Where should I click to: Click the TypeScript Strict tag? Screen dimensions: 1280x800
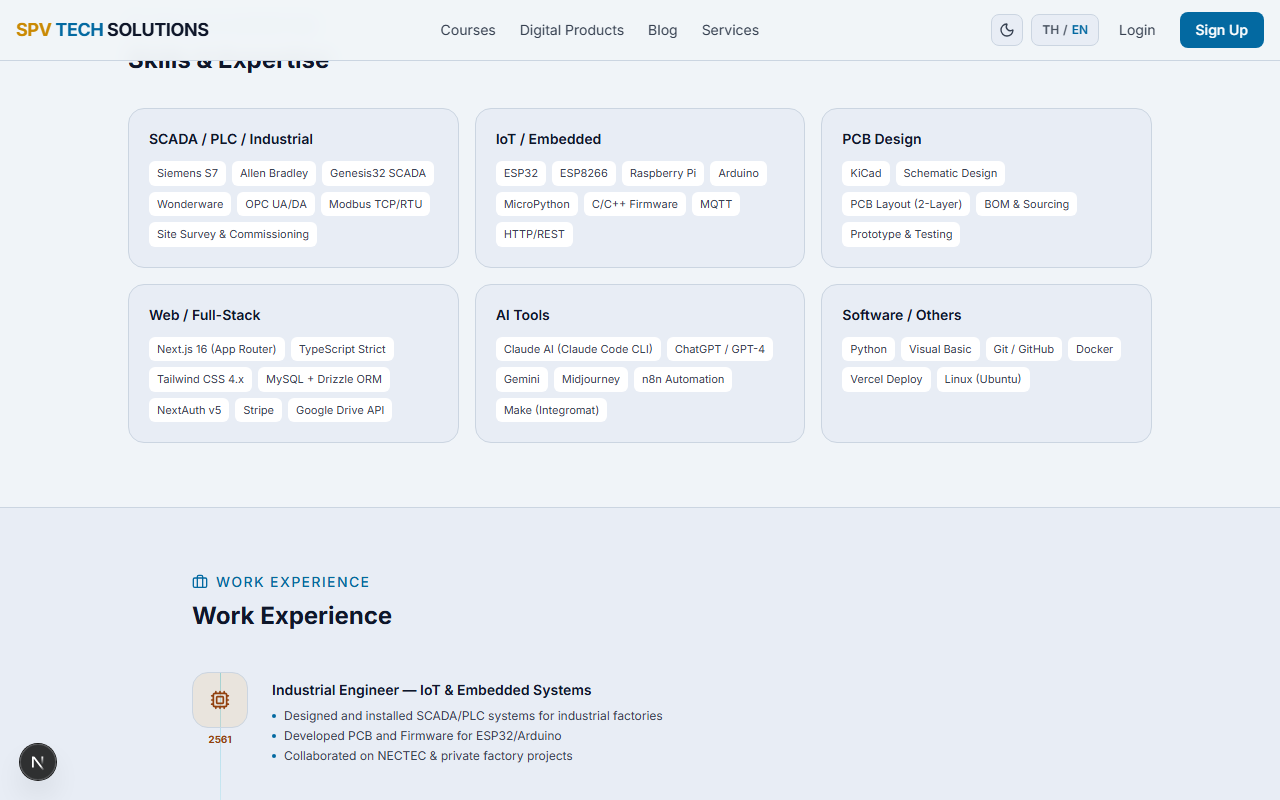(x=342, y=349)
